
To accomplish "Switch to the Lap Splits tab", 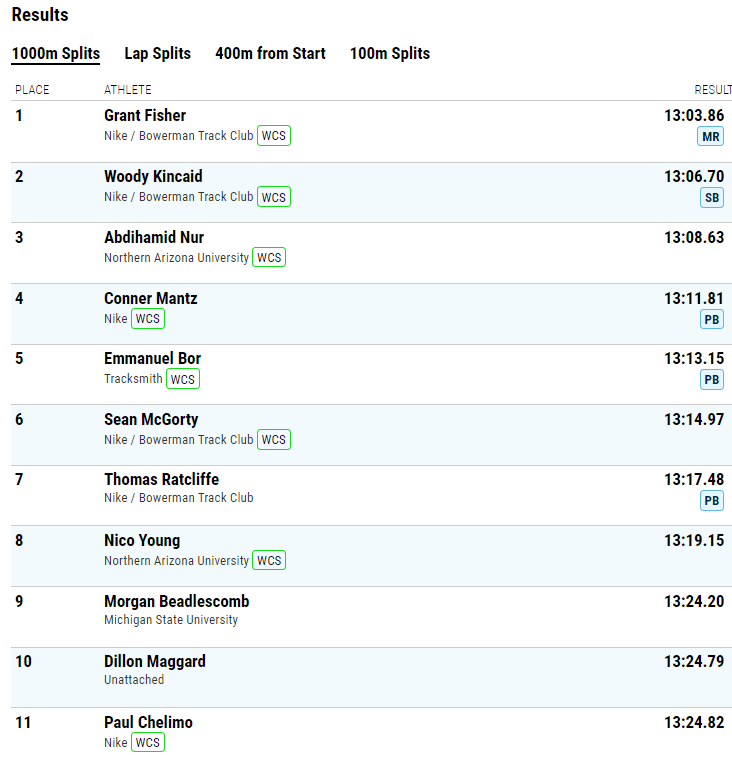I will [x=157, y=54].
